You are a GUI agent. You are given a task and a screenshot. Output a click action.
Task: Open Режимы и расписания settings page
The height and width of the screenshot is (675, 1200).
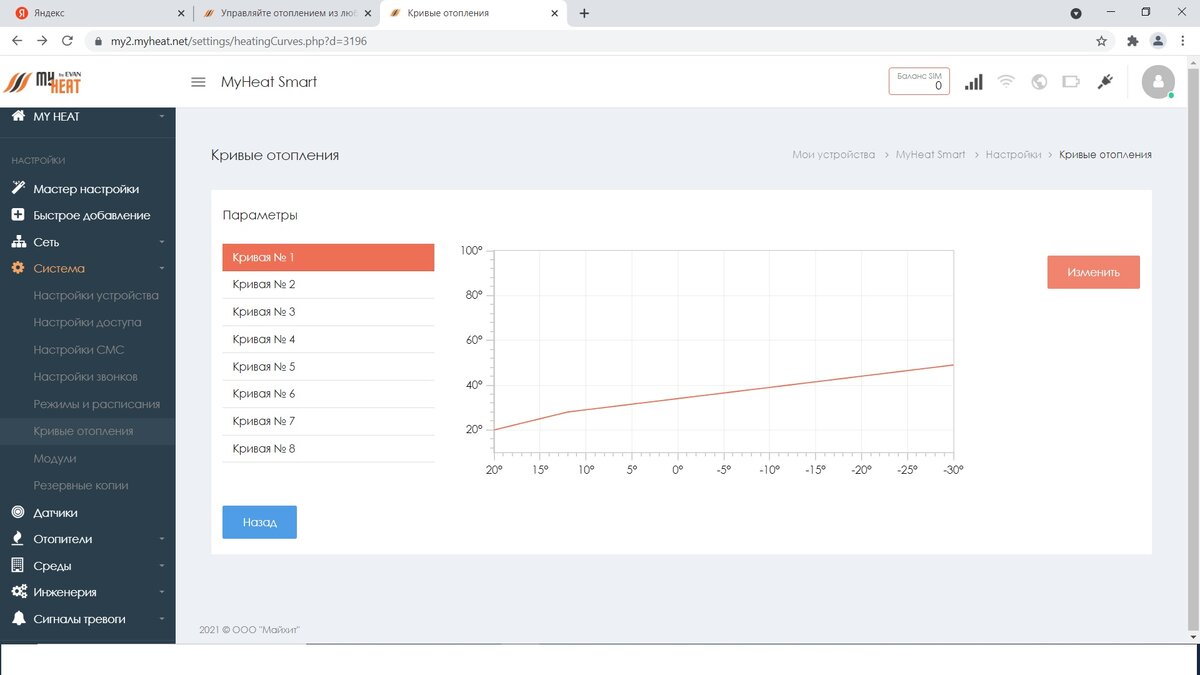coord(97,404)
